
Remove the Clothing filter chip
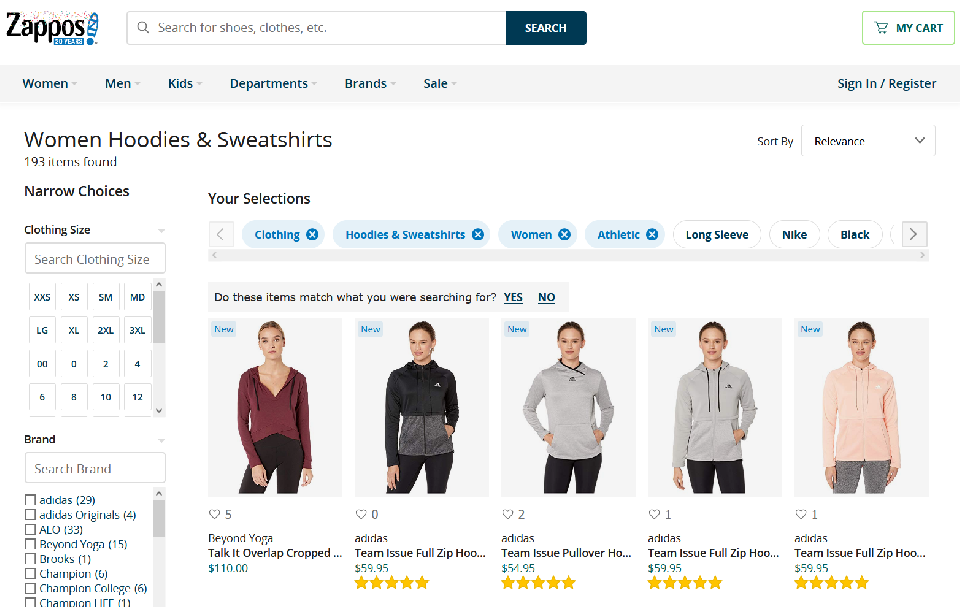pyautogui.click(x=313, y=235)
